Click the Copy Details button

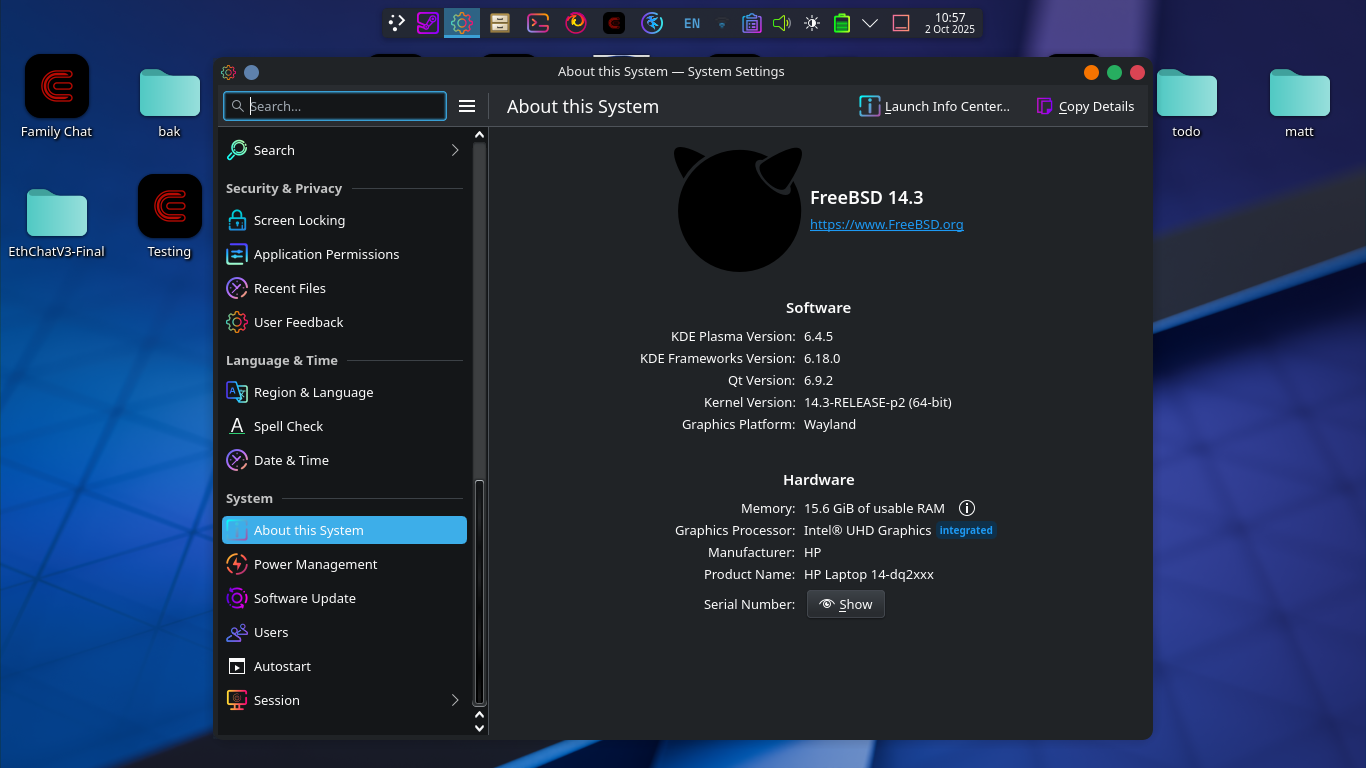[x=1085, y=106]
